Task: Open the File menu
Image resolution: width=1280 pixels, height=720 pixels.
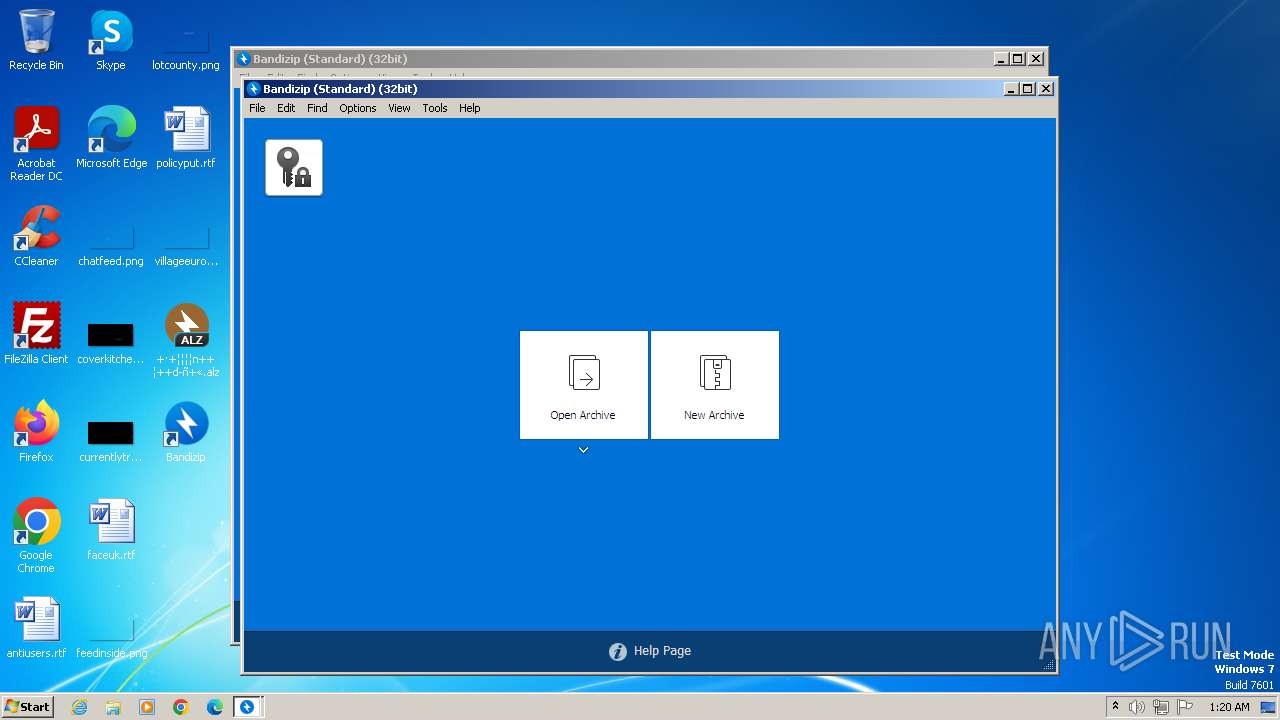Action: click(x=257, y=108)
